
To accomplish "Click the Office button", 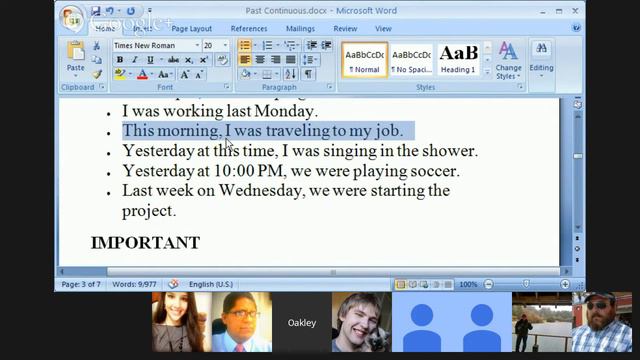I will pyautogui.click(x=72, y=18).
